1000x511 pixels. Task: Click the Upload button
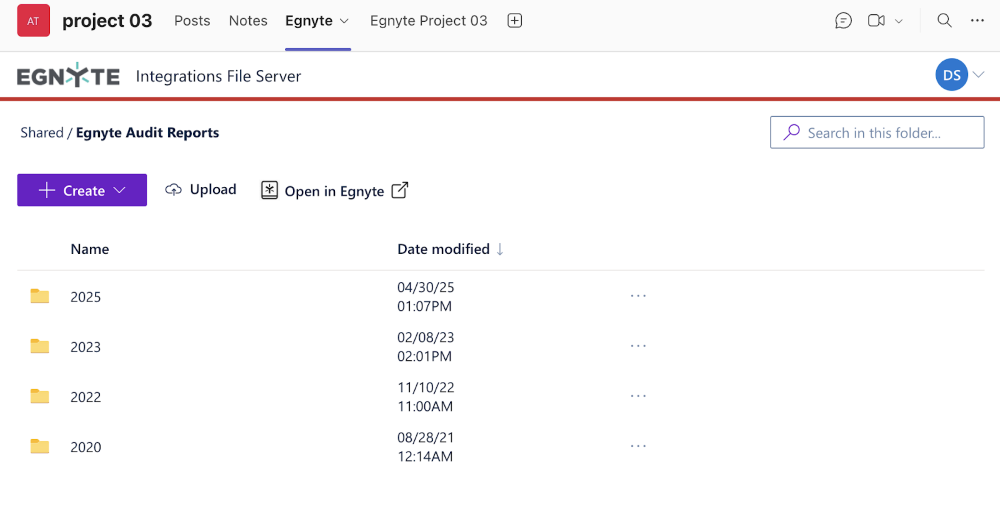200,189
